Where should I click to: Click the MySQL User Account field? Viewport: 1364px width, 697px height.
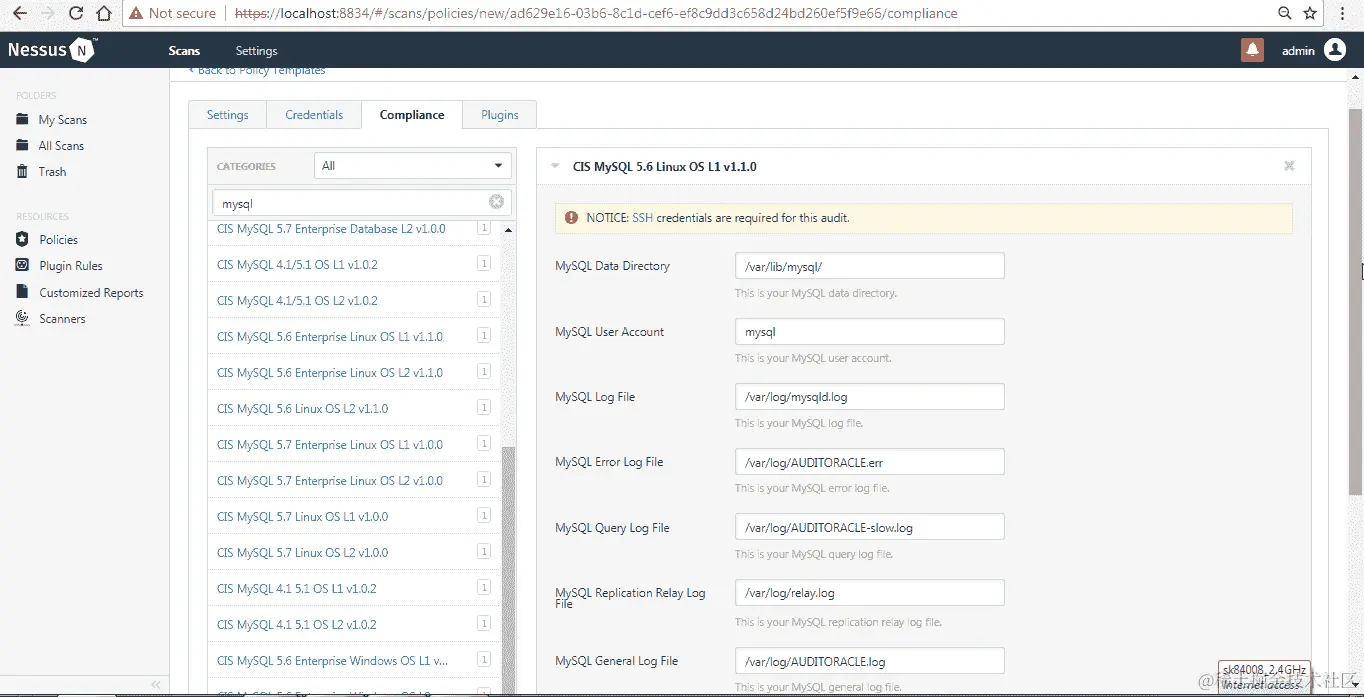click(x=870, y=331)
